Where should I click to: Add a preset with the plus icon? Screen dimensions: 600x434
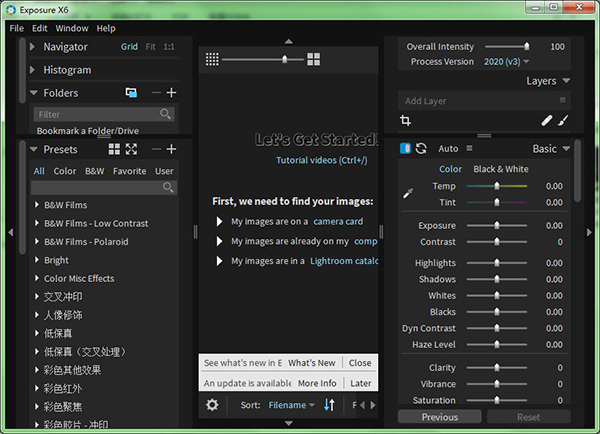click(x=171, y=149)
